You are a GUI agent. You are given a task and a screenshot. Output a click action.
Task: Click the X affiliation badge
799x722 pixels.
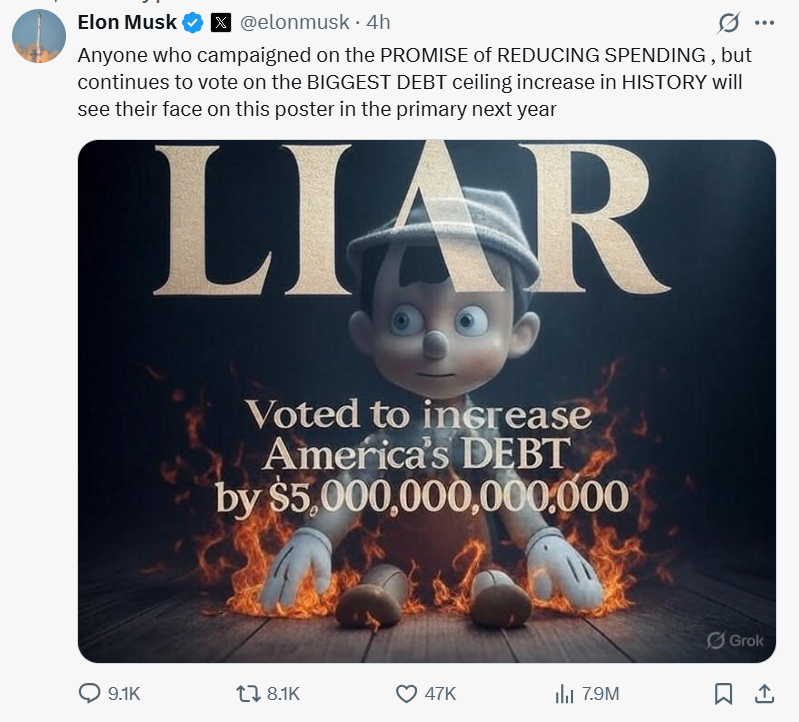click(220, 22)
